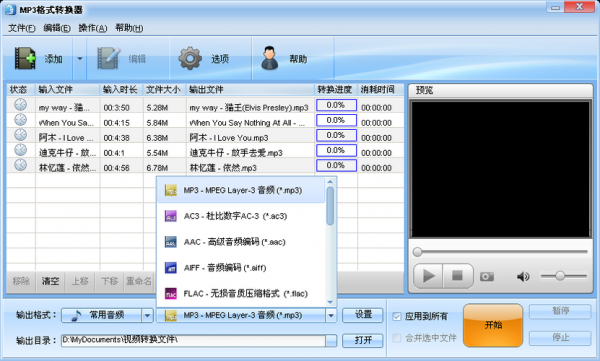Click the app icon in title bar

[10, 10]
